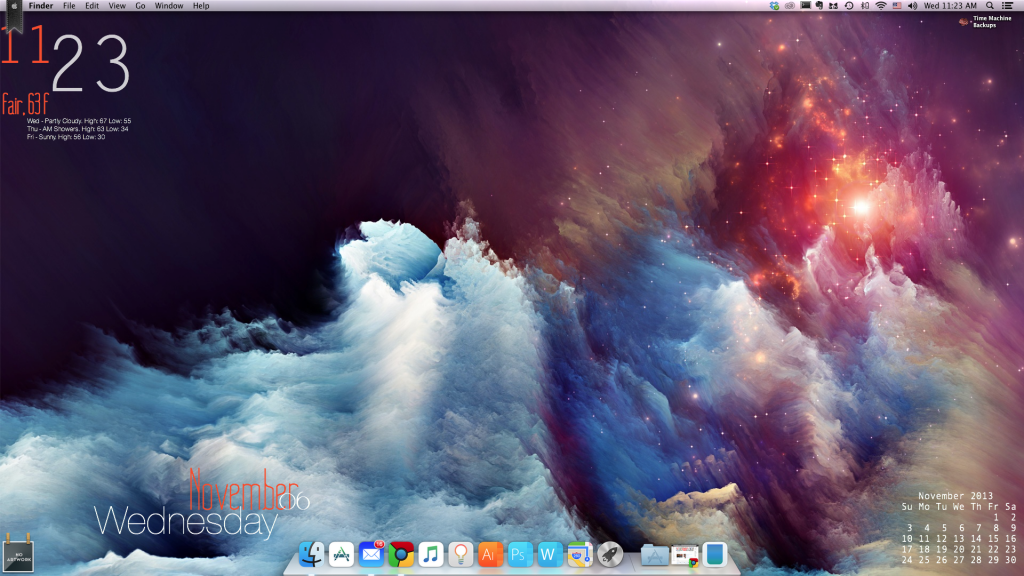Click the white '23' minute clock digits

coord(91,63)
